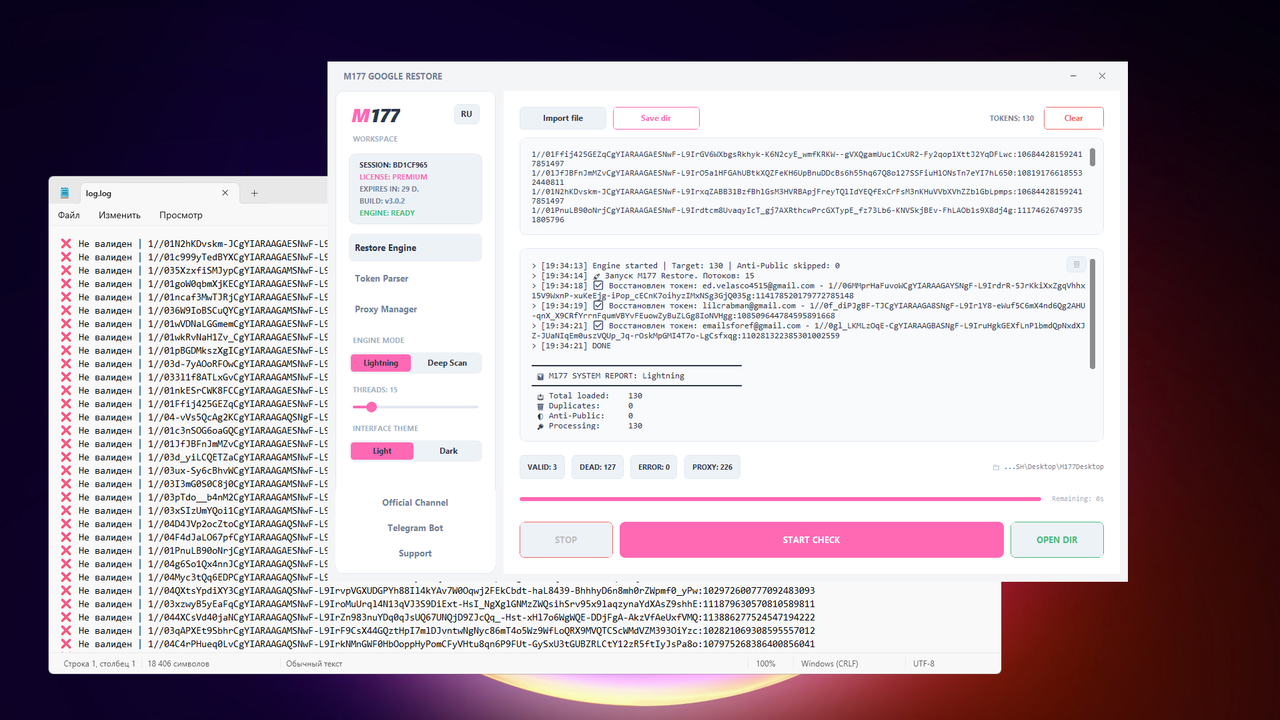Click the PROXY: 226 counter
The image size is (1280, 720).
coord(712,467)
